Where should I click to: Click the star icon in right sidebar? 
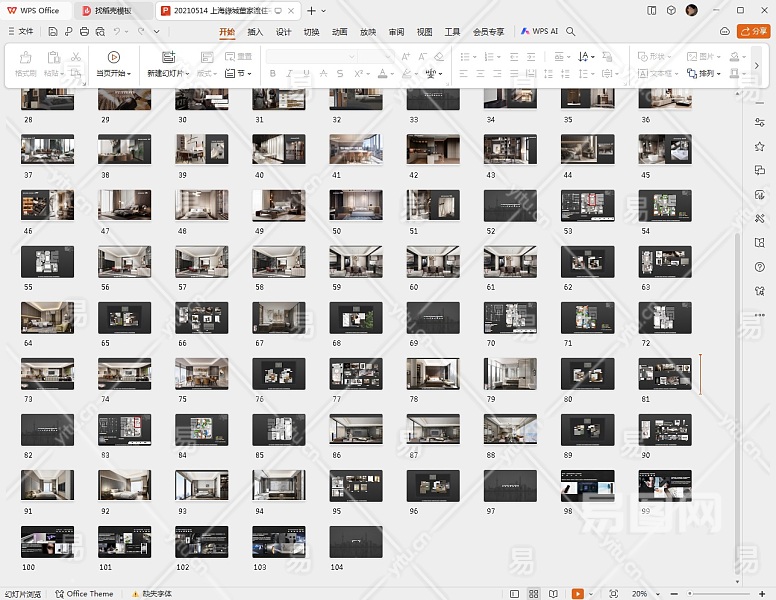tap(760, 146)
